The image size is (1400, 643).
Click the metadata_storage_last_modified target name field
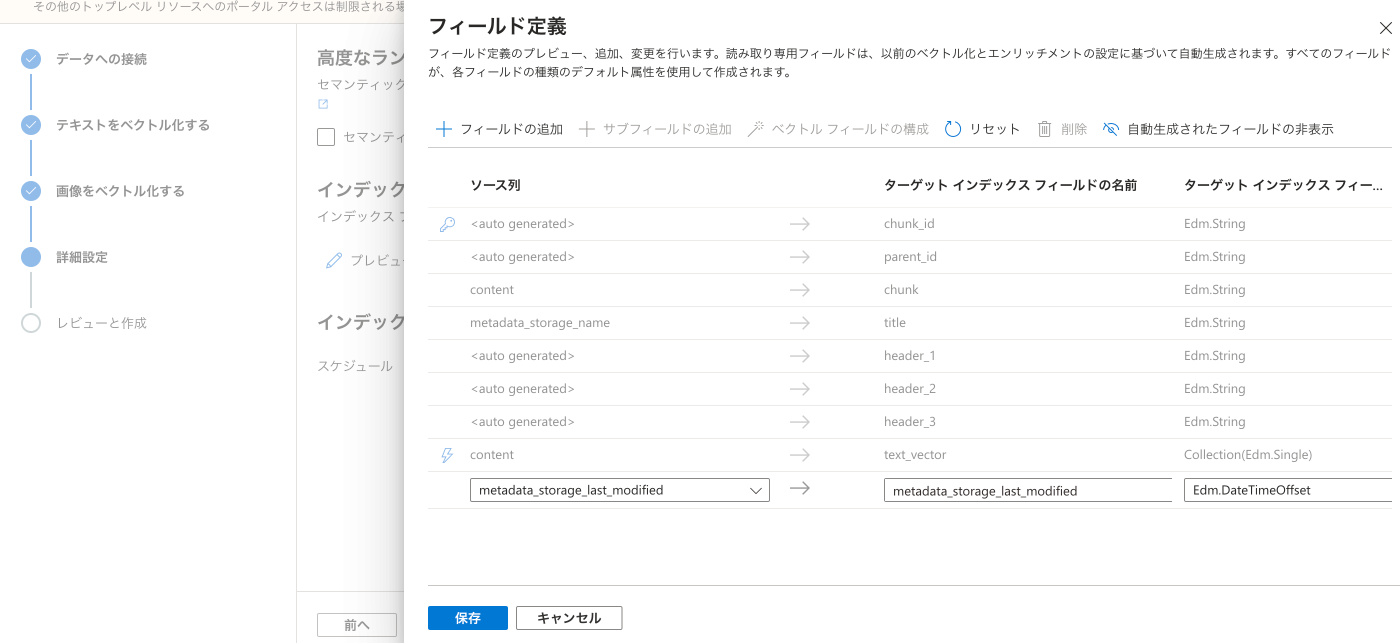(1028, 490)
